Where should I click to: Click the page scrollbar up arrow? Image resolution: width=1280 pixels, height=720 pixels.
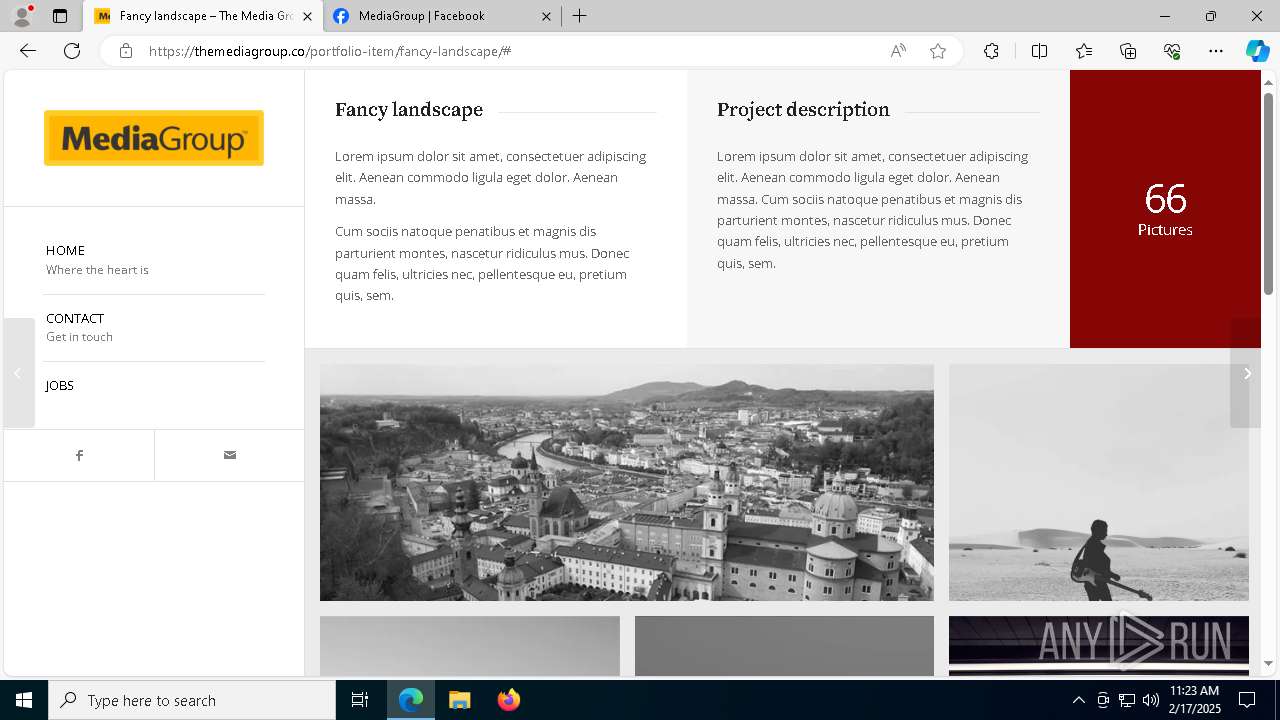(x=1269, y=82)
